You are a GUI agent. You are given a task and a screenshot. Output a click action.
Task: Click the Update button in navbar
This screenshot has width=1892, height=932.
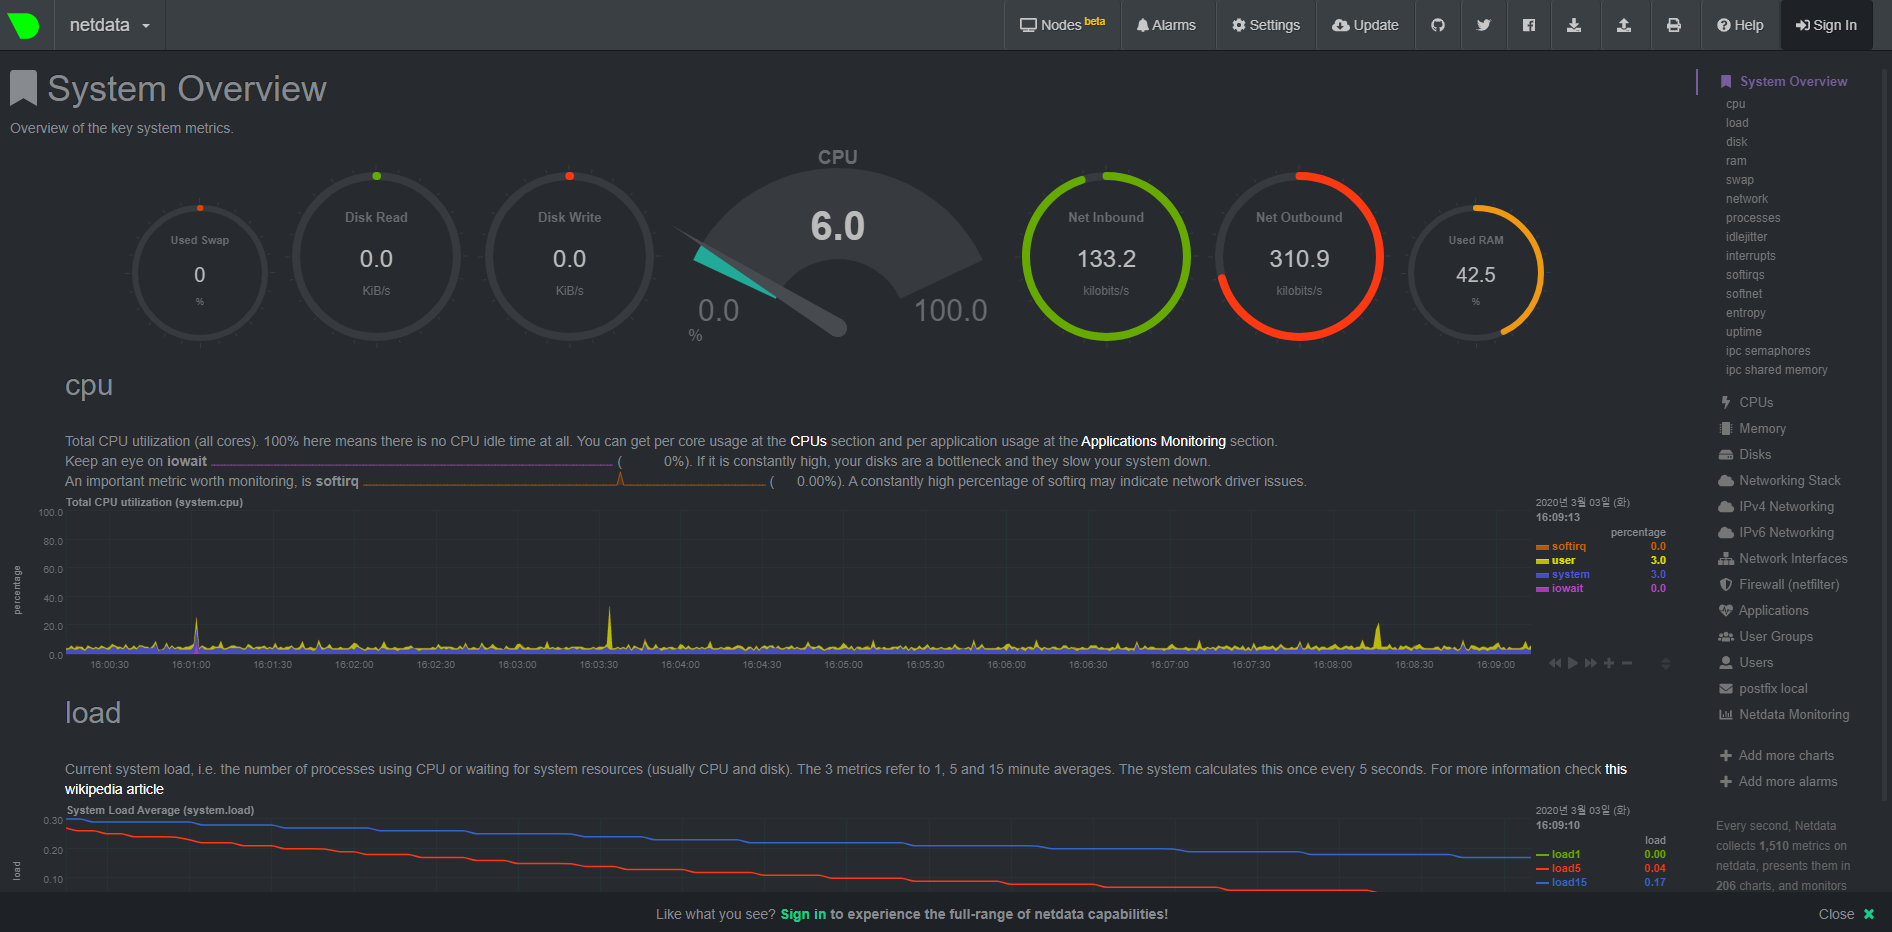click(1365, 25)
